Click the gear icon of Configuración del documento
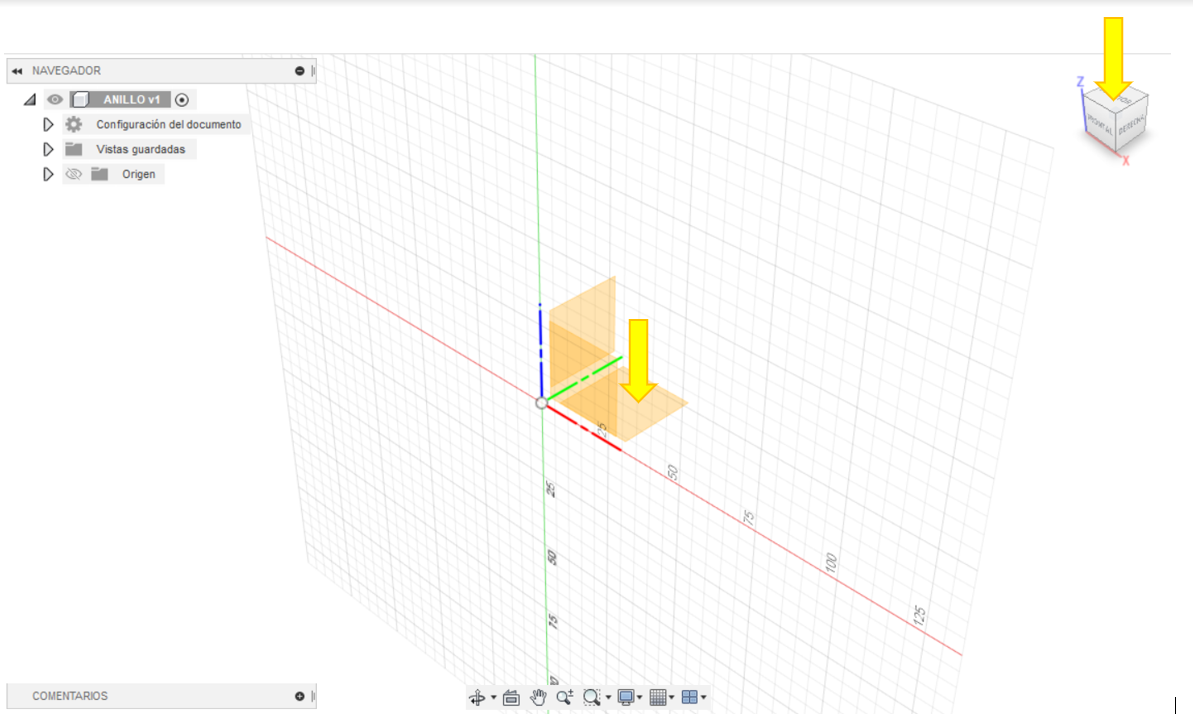 (74, 124)
